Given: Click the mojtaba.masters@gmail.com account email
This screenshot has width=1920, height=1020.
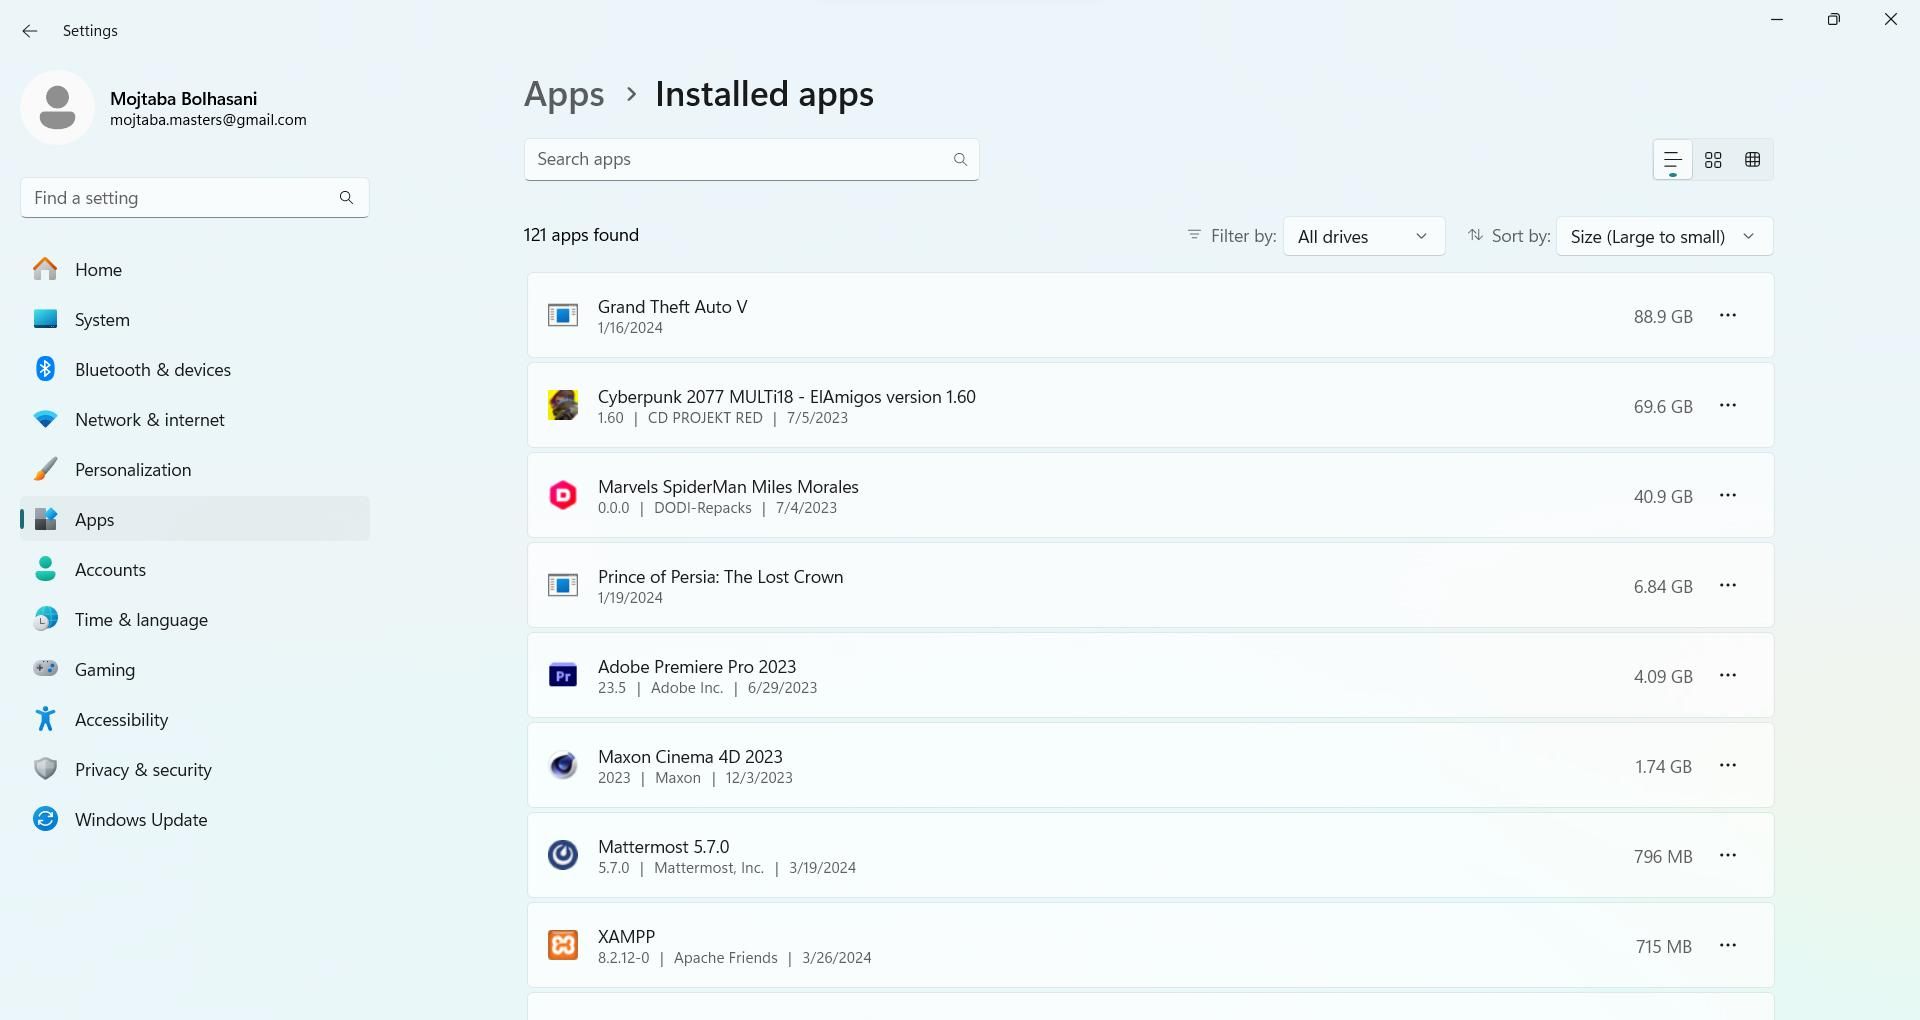Looking at the screenshot, I should (x=208, y=120).
